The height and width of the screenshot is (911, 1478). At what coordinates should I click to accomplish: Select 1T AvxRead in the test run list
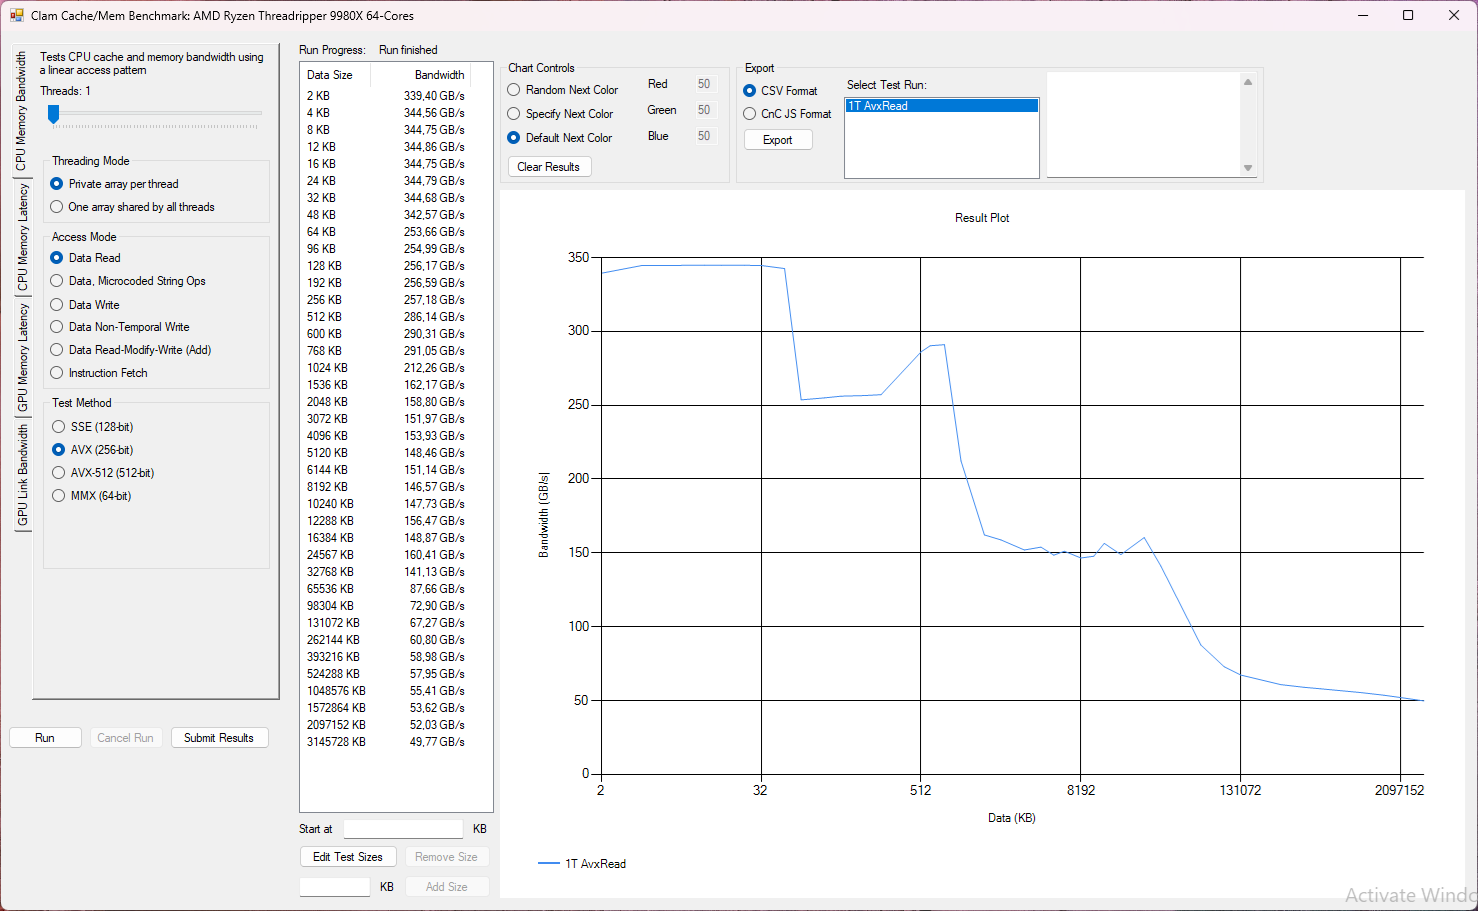pyautogui.click(x=942, y=106)
